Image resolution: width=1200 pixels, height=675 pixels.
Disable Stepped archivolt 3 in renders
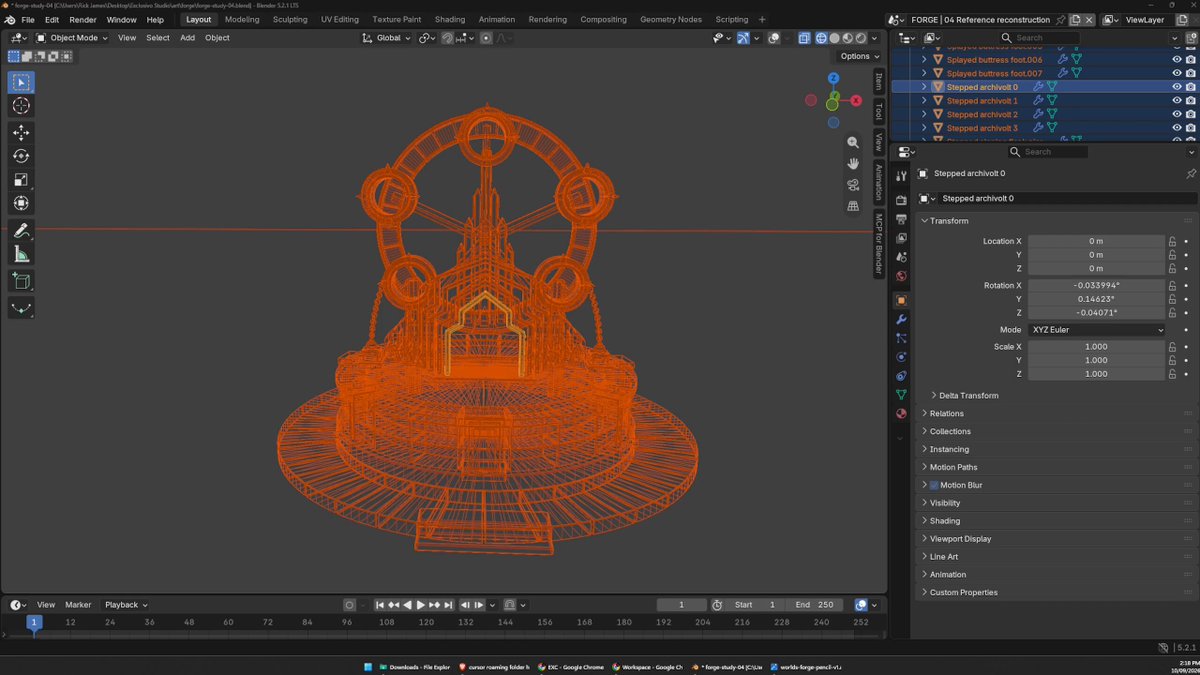coord(1190,128)
